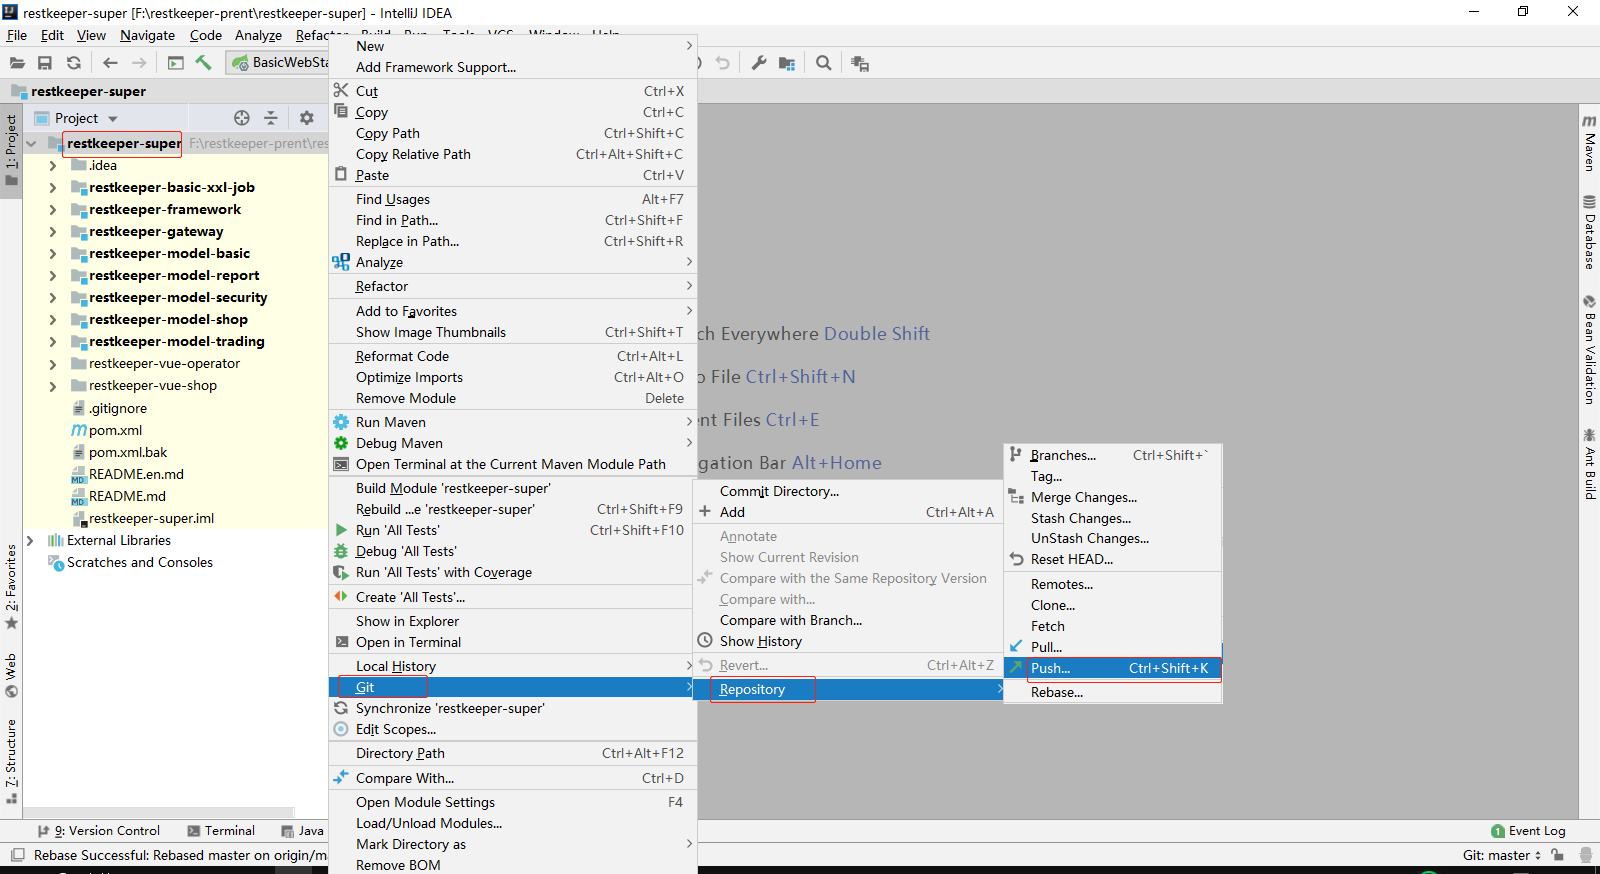Click the Open folder toolbar icon

17,63
